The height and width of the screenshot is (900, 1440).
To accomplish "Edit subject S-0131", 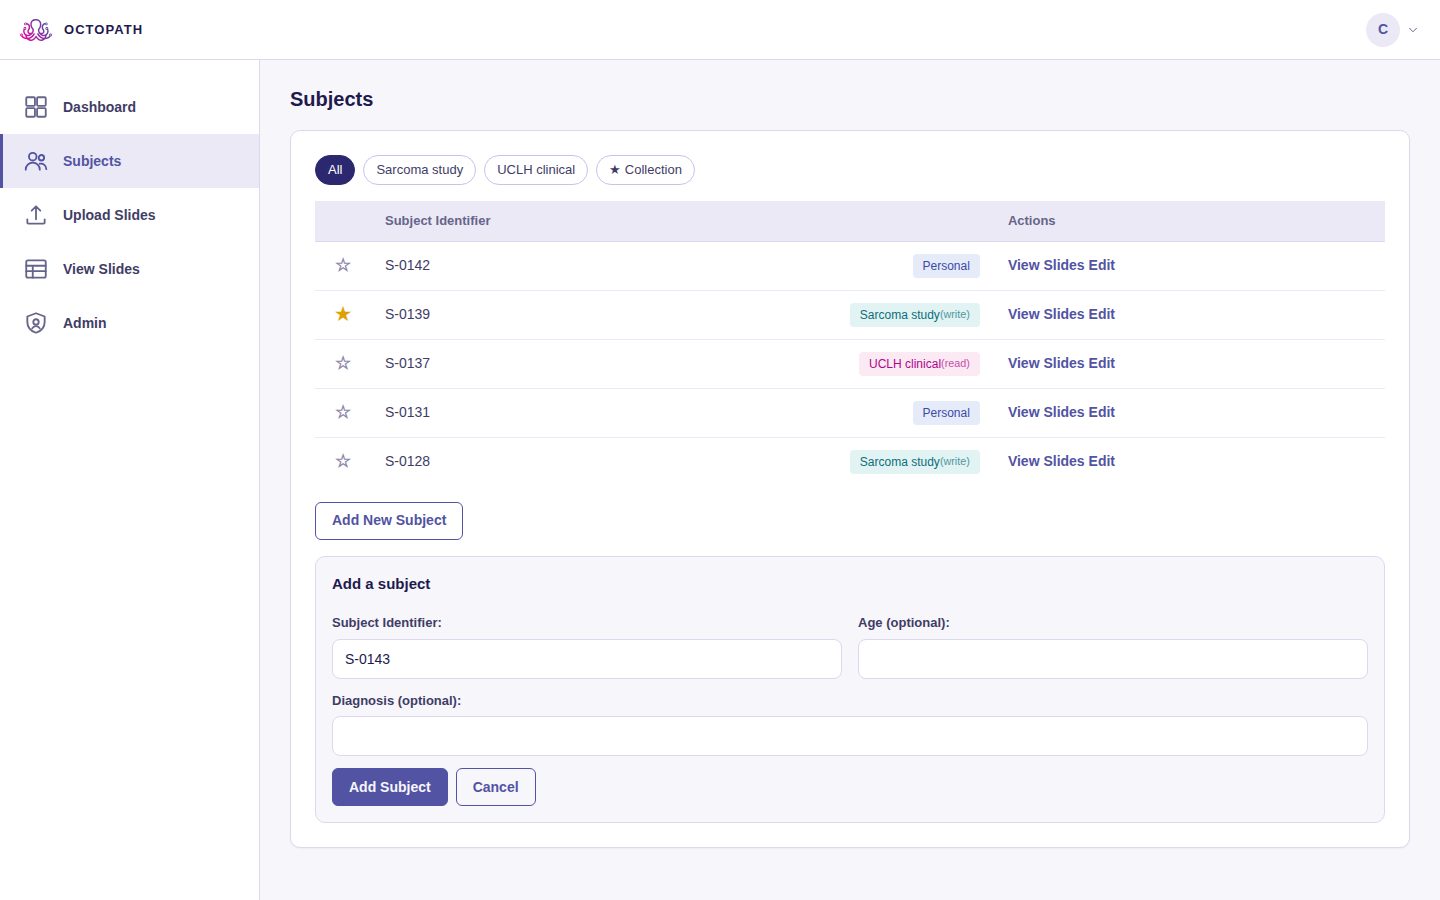I will pyautogui.click(x=1102, y=412).
